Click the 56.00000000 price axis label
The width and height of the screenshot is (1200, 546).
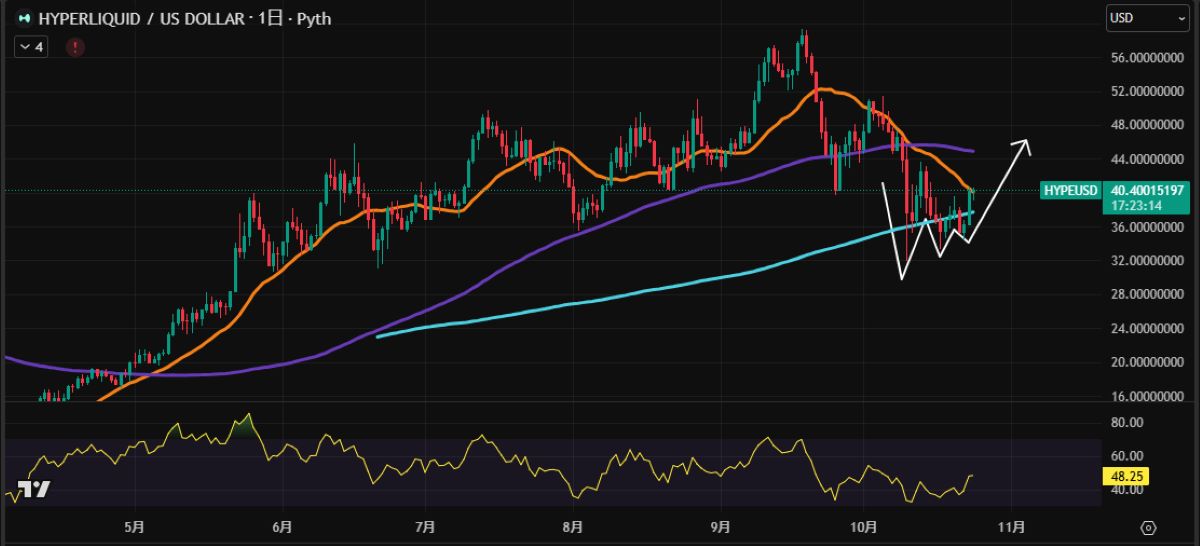pyautogui.click(x=1147, y=57)
